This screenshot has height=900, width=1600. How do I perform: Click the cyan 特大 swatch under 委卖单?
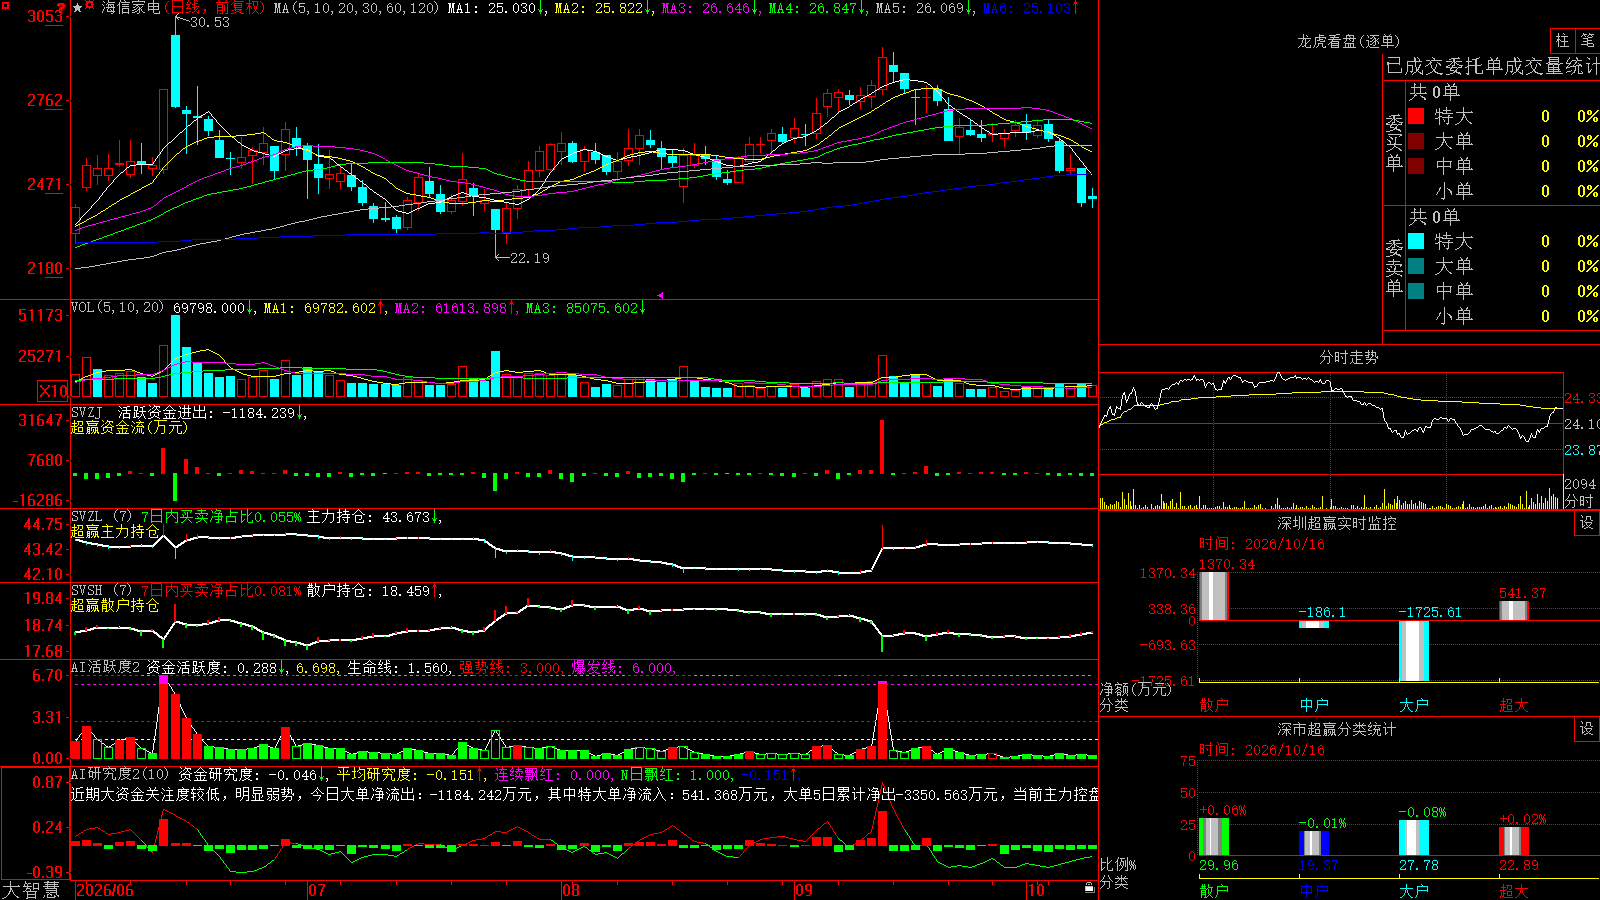coord(1416,241)
